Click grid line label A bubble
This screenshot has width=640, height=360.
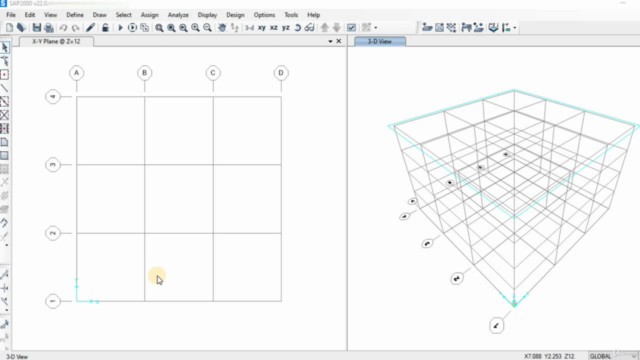tap(76, 73)
